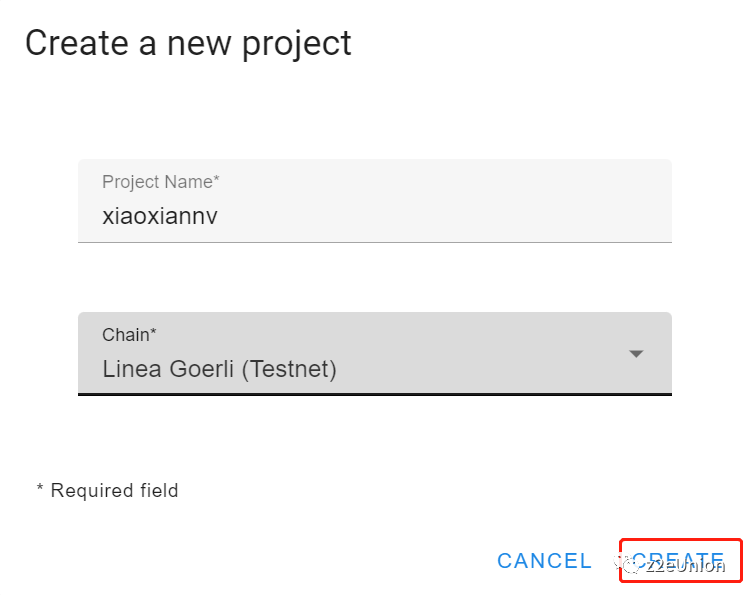
Task: Click the xiaoxiannv text in Project Name
Action: pos(160,215)
